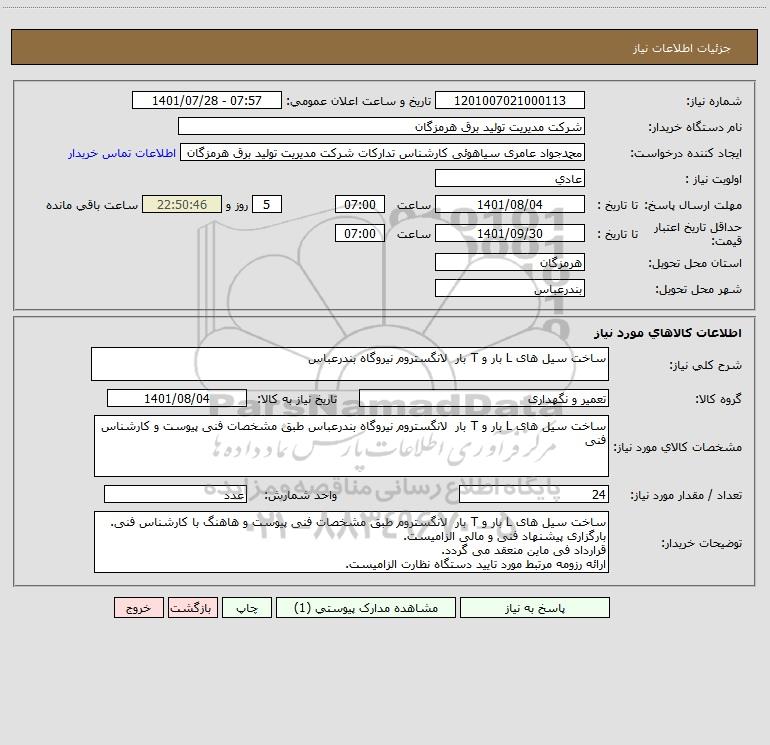The width and height of the screenshot is (770, 745).
Task: Click the delivery province field هرمزگان
Action: click(510, 262)
